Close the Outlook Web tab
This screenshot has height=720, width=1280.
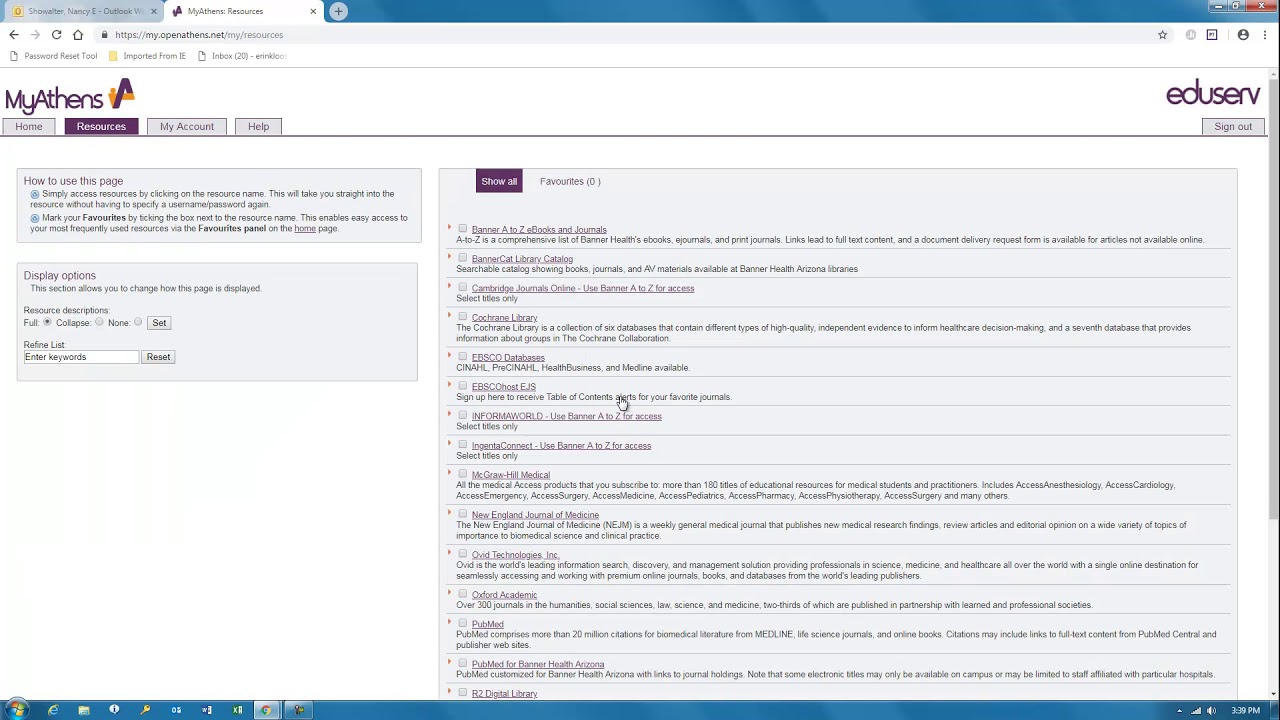pyautogui.click(x=153, y=11)
